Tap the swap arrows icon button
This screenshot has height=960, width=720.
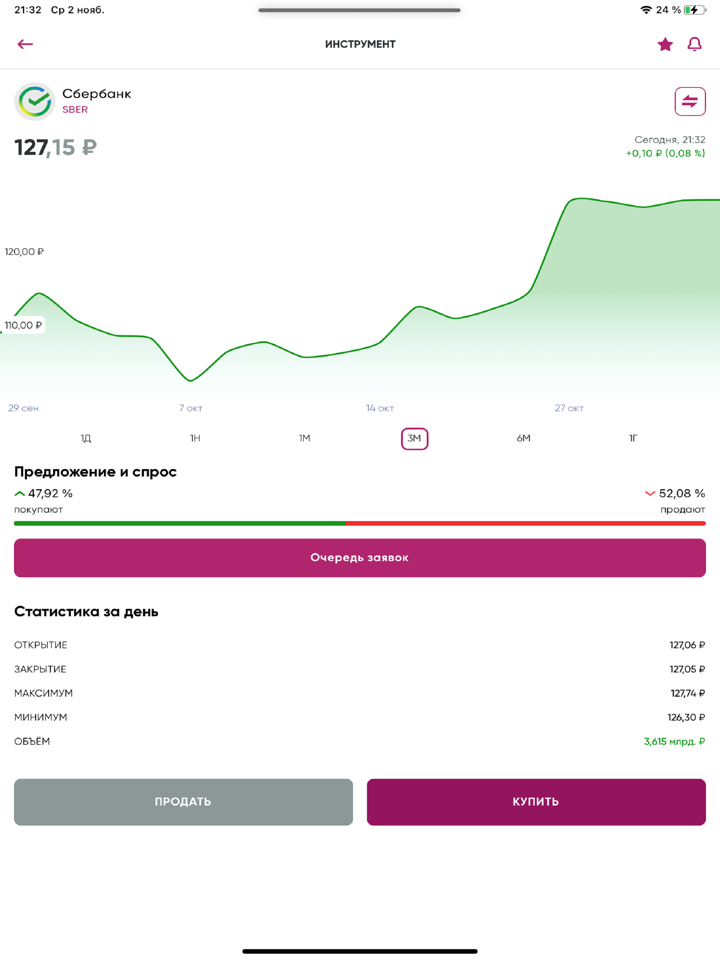(690, 102)
